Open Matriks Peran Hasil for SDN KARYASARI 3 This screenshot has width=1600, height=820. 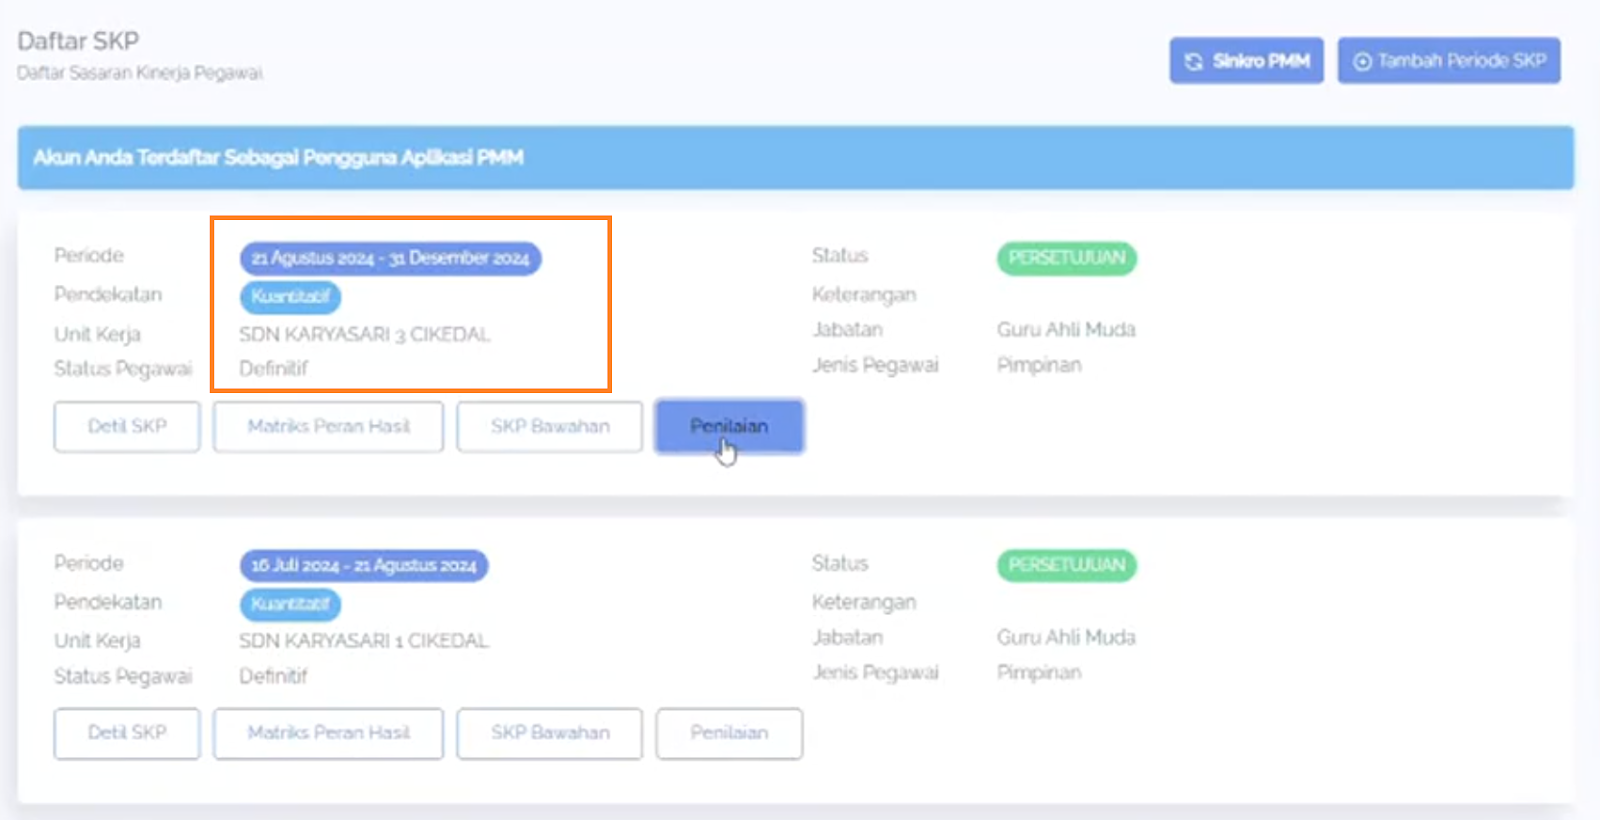328,427
